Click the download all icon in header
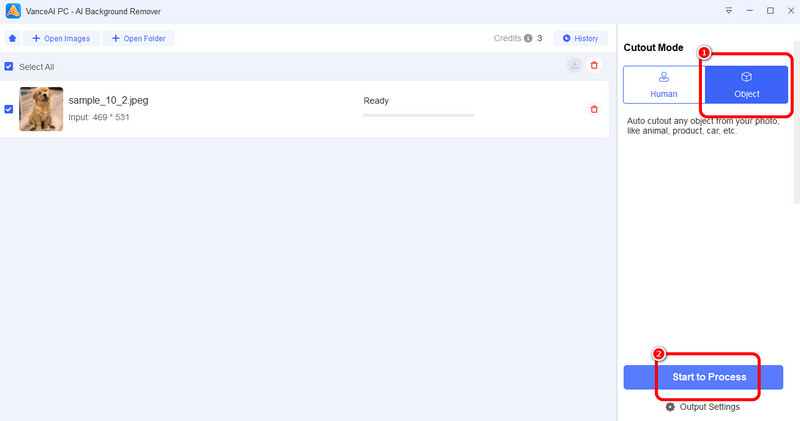The width and height of the screenshot is (800, 421). (x=574, y=65)
